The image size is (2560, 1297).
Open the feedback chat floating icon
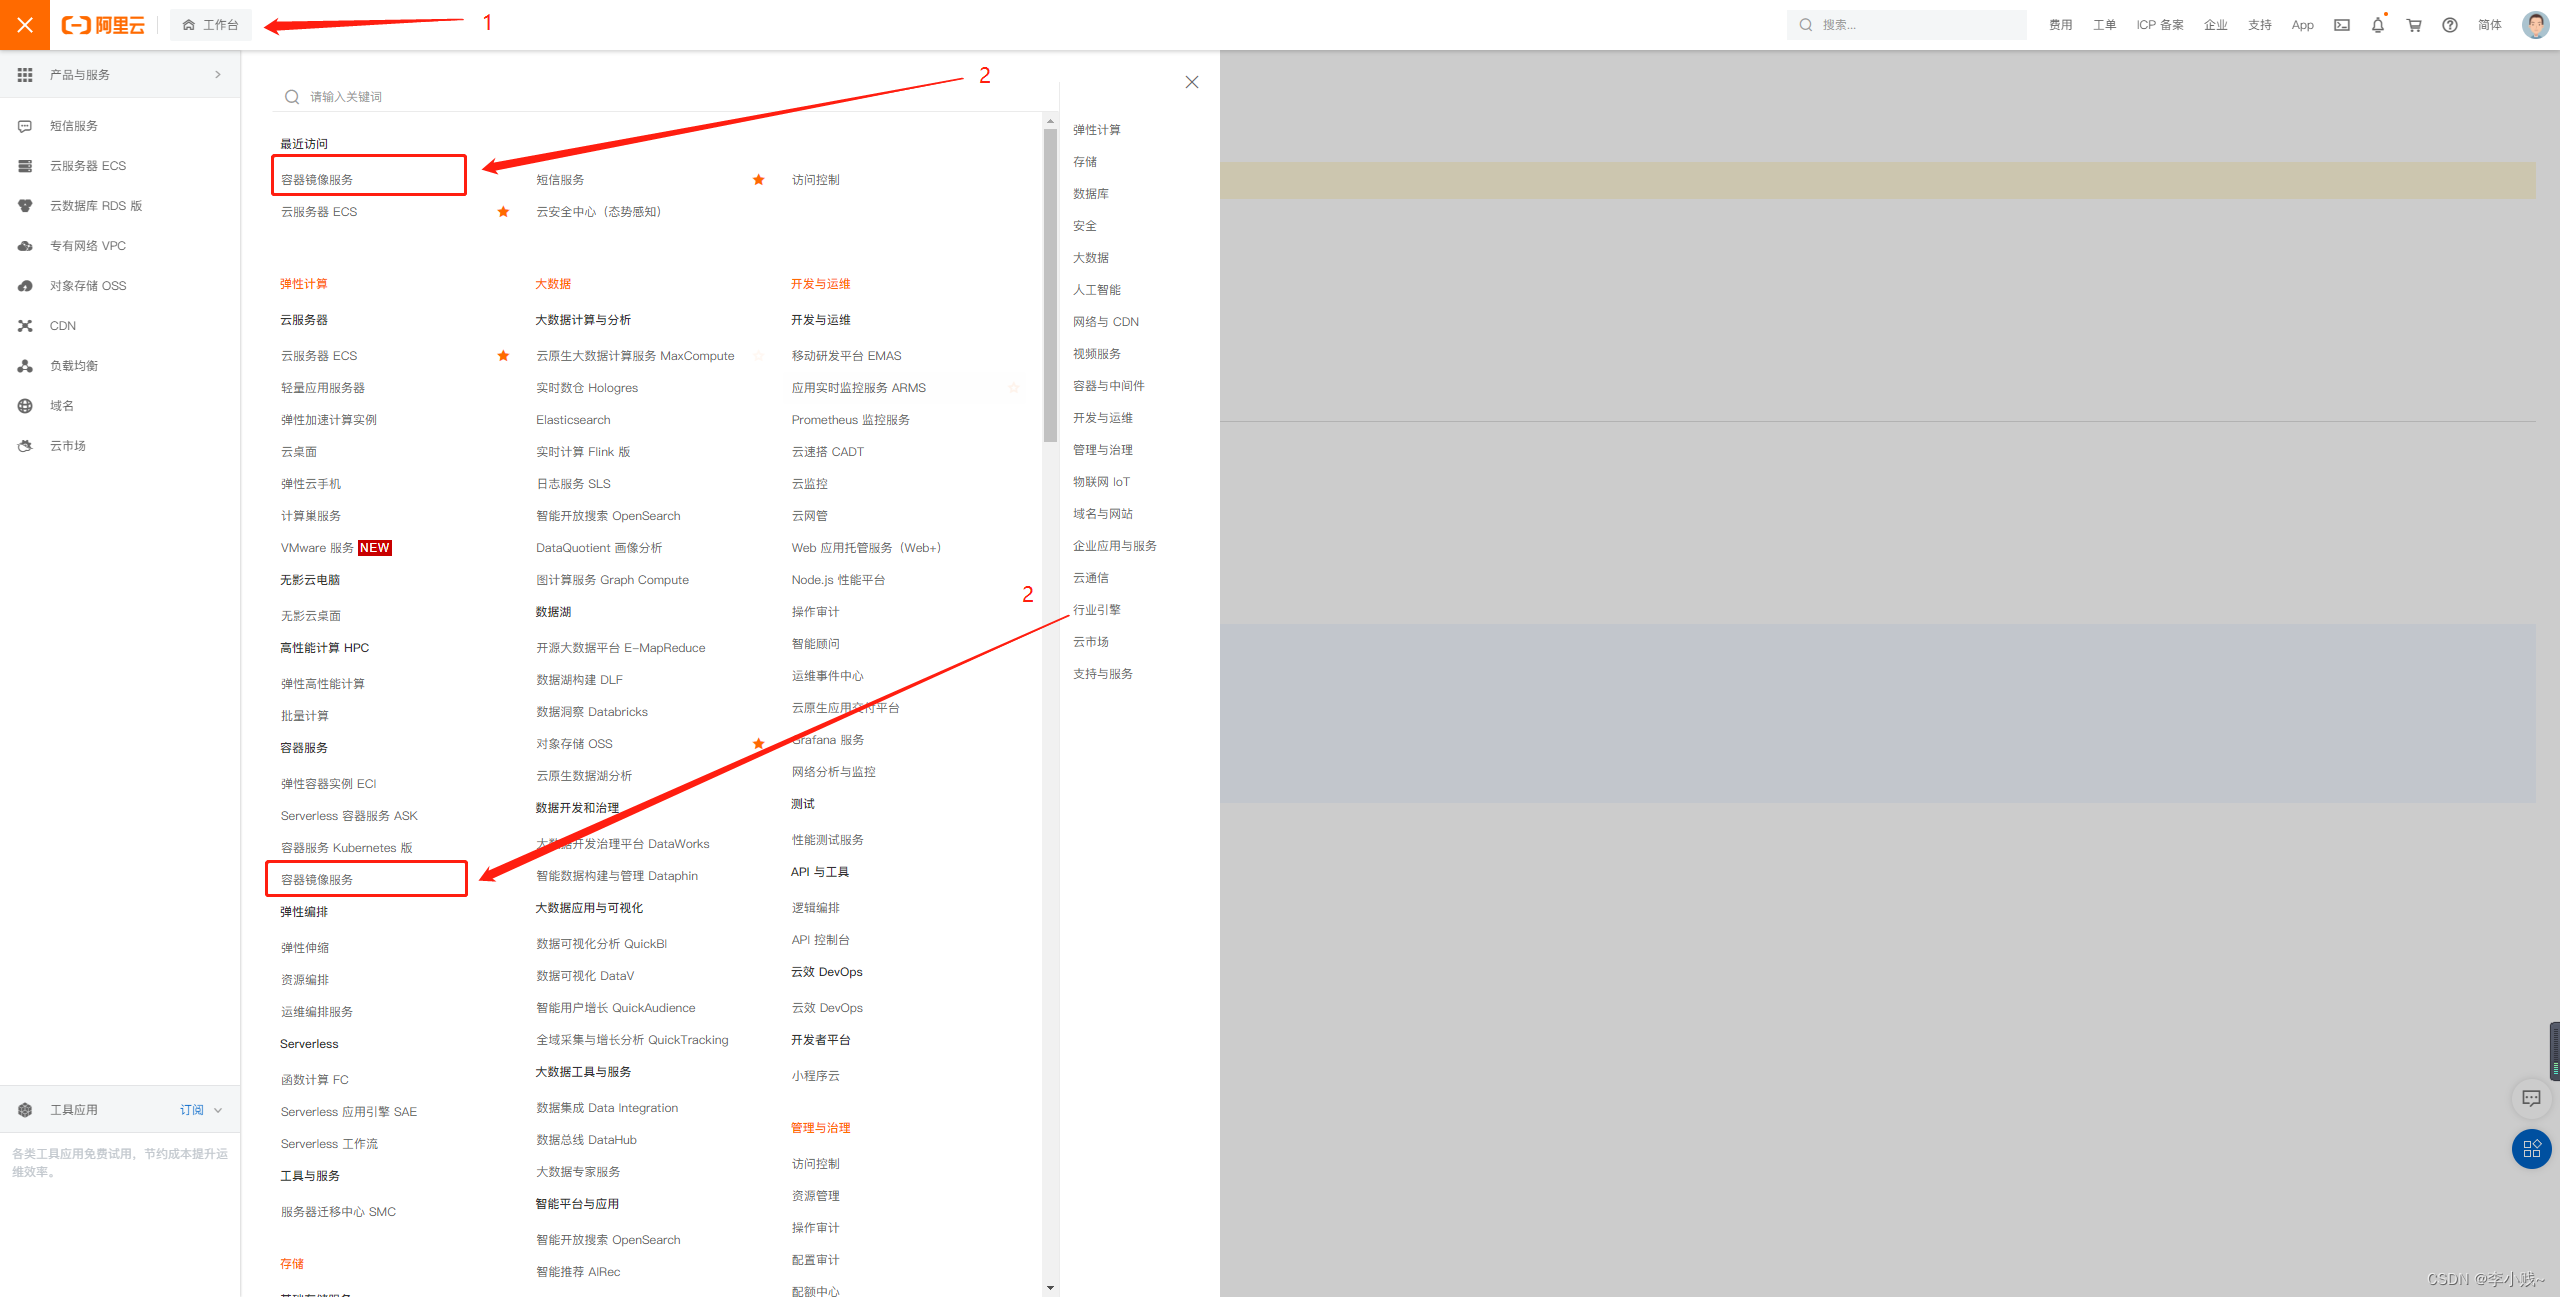(x=2531, y=1098)
